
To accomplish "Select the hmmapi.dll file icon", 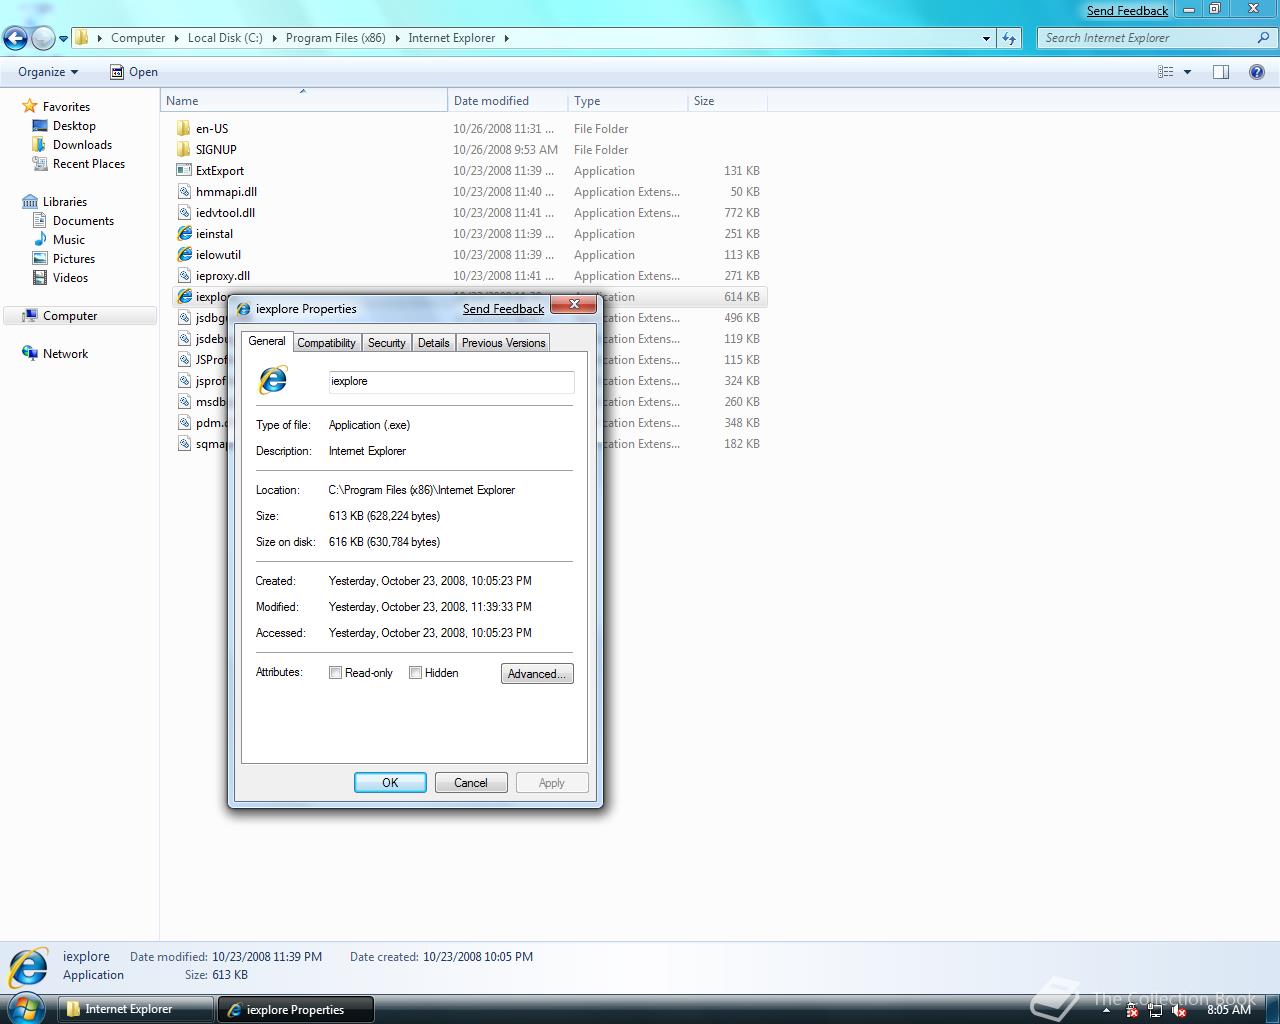I will pos(184,191).
